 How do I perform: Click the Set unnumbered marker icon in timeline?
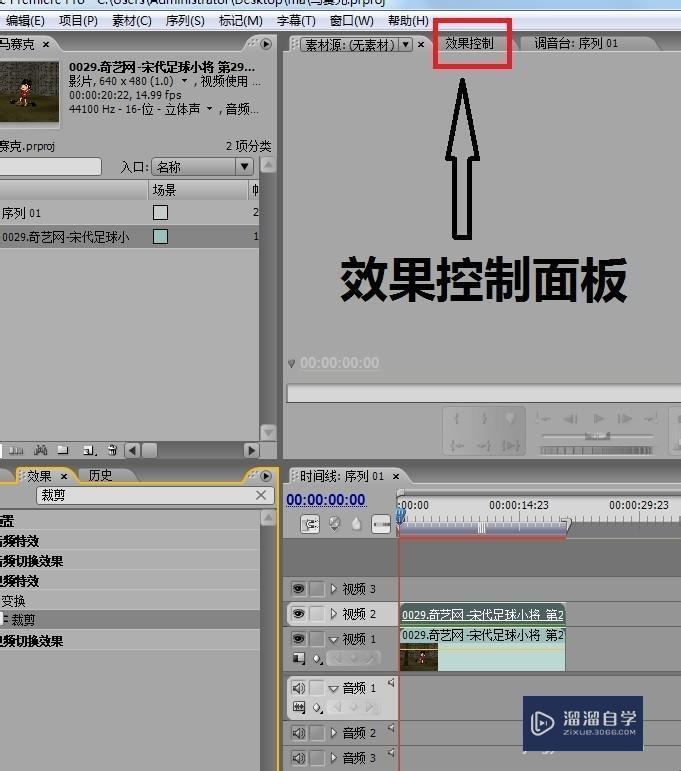point(356,524)
